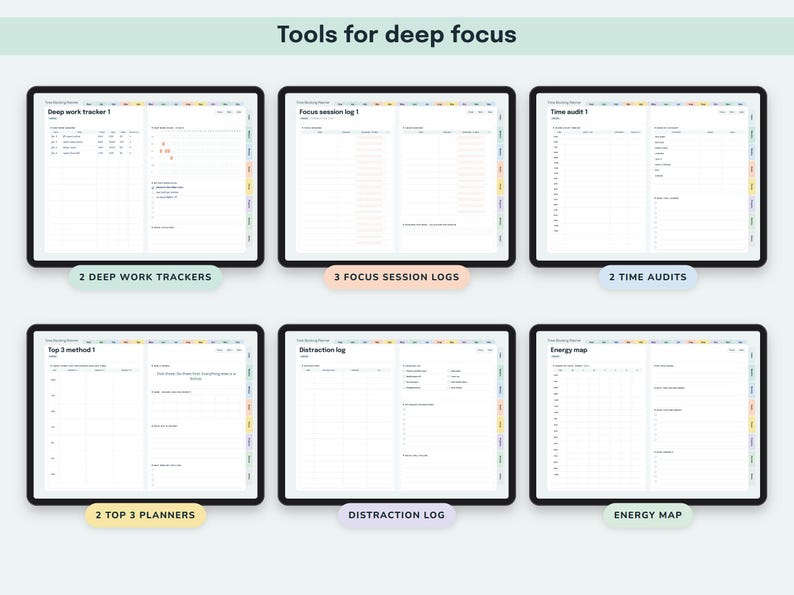Click the '3 FOCUS SESSION LOGS' peach label
The image size is (794, 595).
pos(396,277)
